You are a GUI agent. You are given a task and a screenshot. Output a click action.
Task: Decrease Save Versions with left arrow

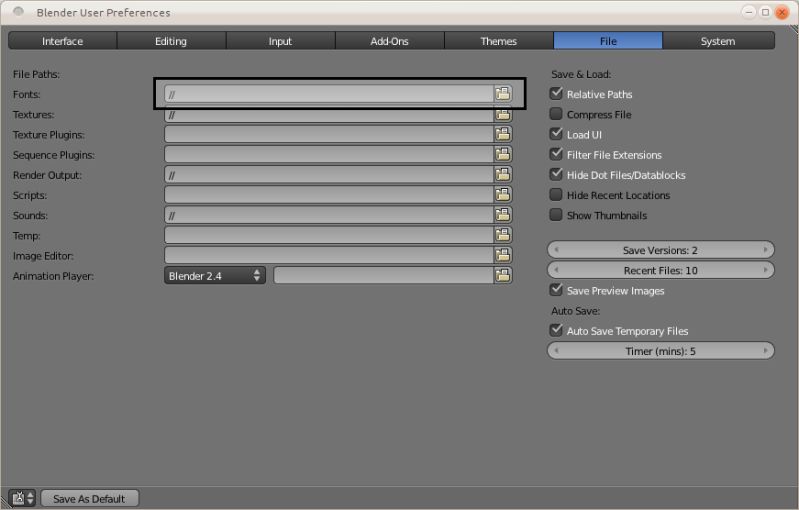pyautogui.click(x=556, y=250)
